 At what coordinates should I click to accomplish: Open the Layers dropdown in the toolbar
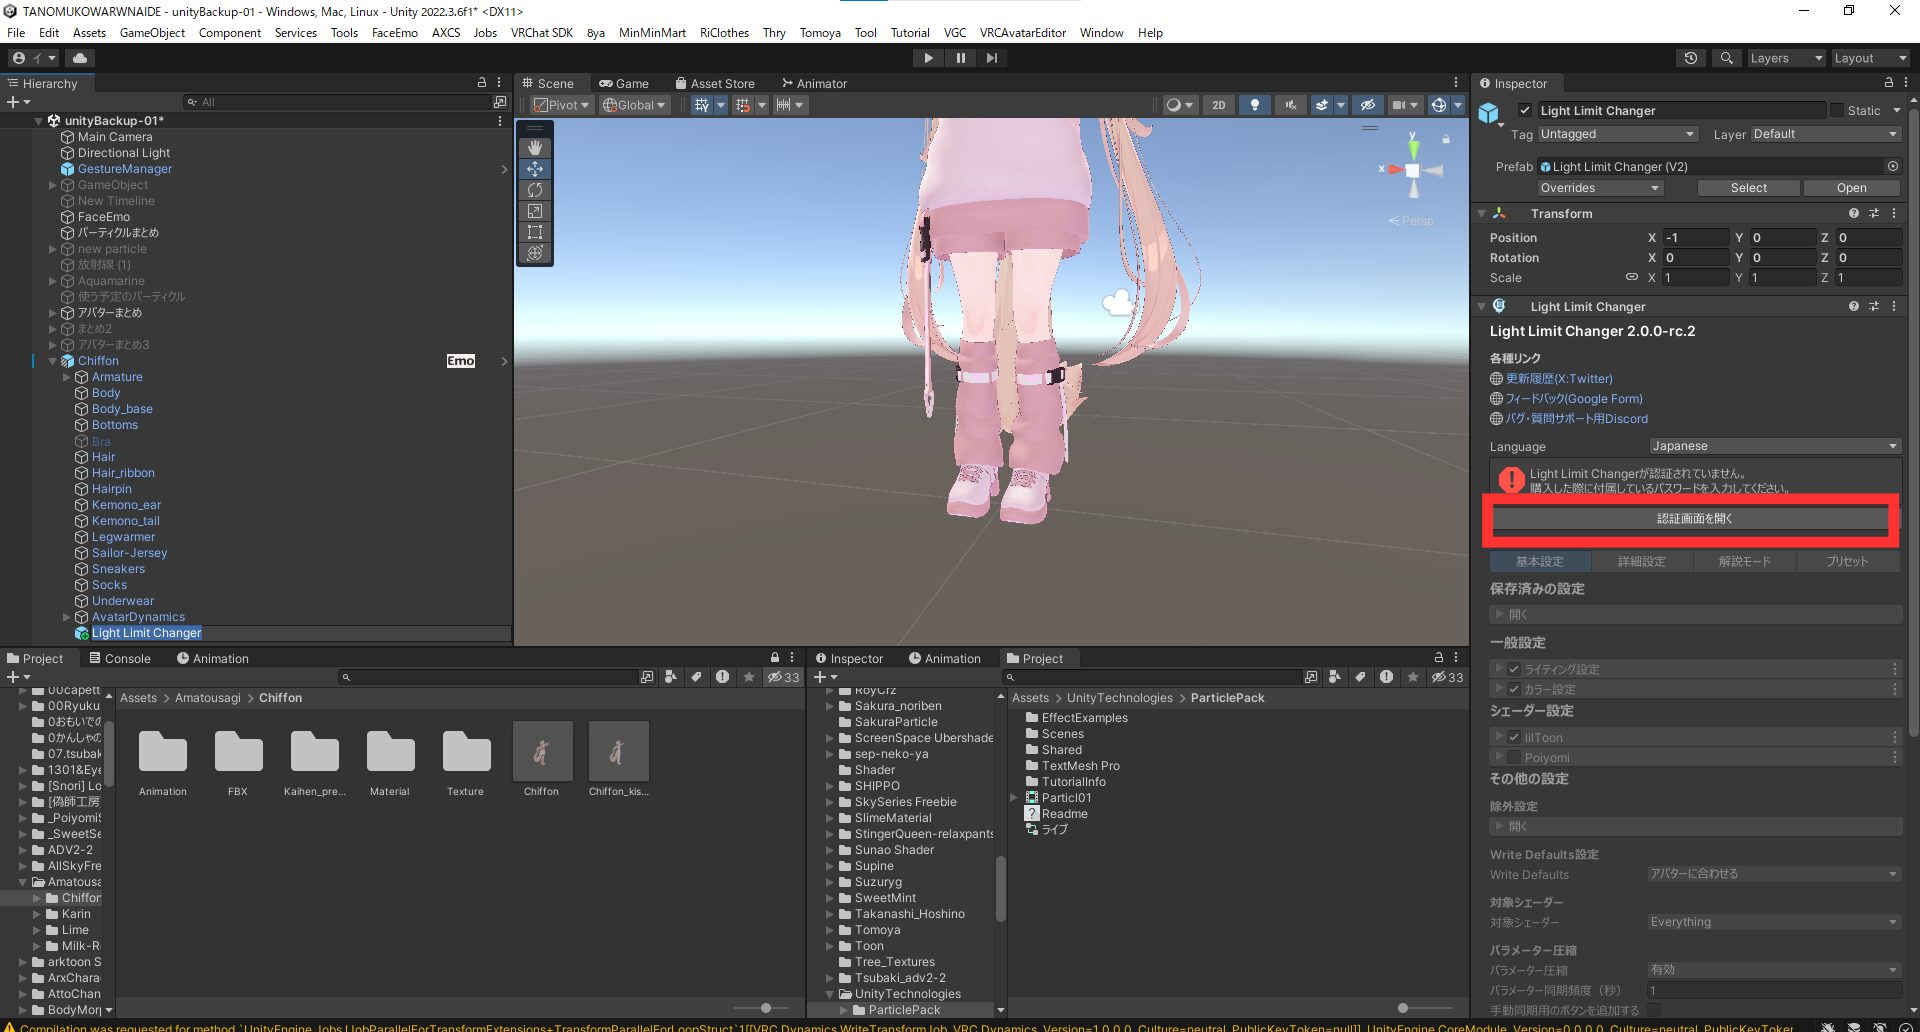[1785, 57]
